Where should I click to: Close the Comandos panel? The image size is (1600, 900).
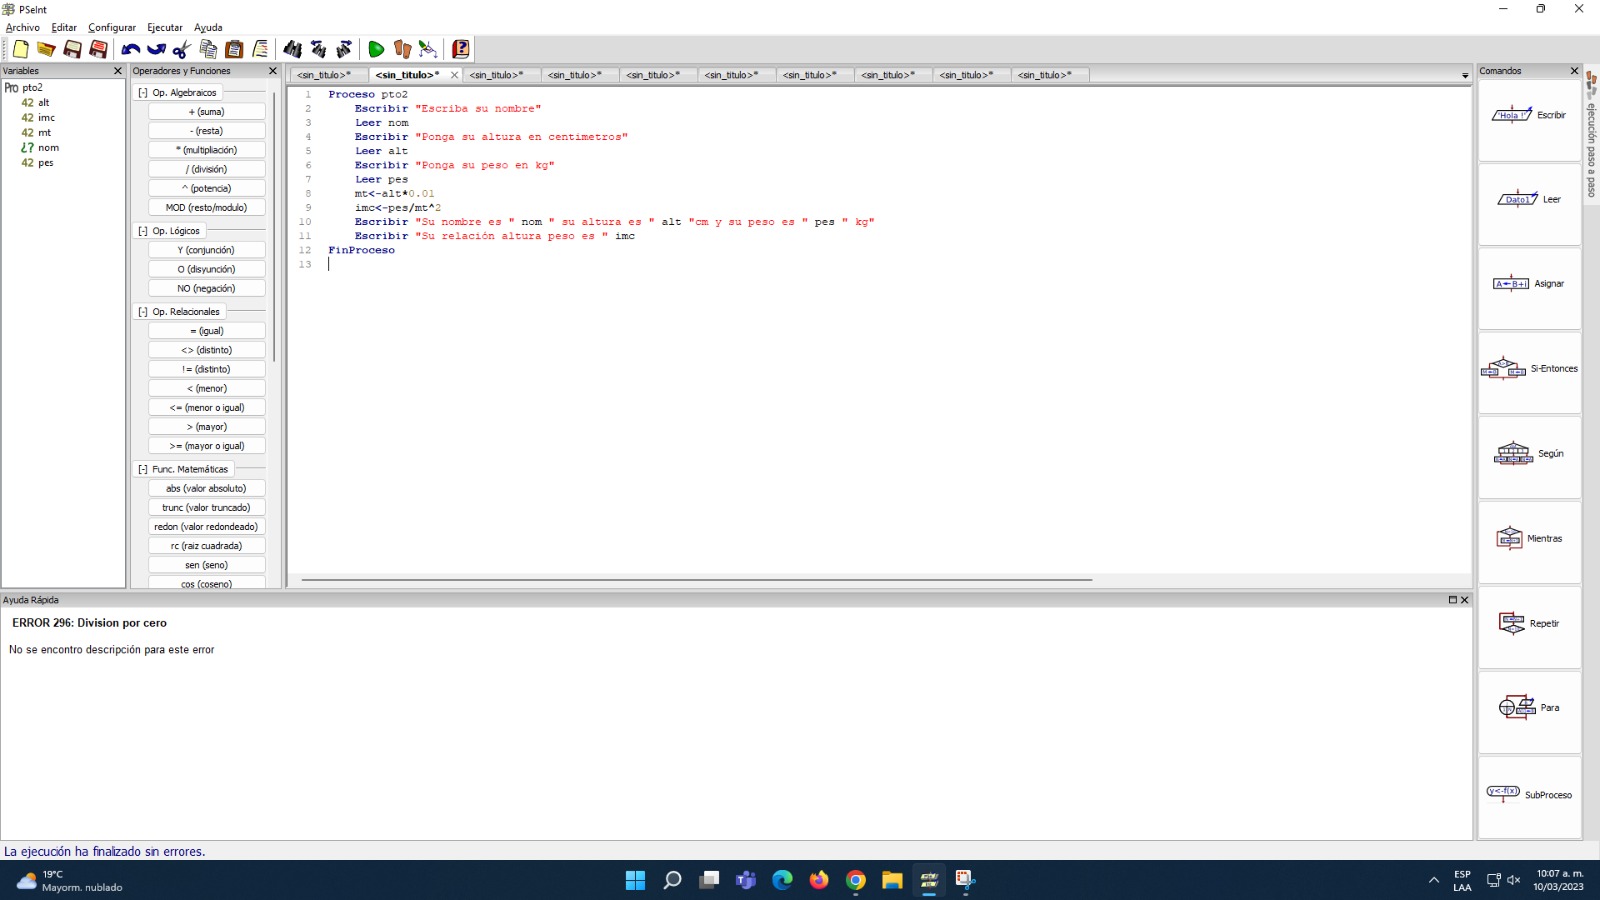click(1574, 71)
